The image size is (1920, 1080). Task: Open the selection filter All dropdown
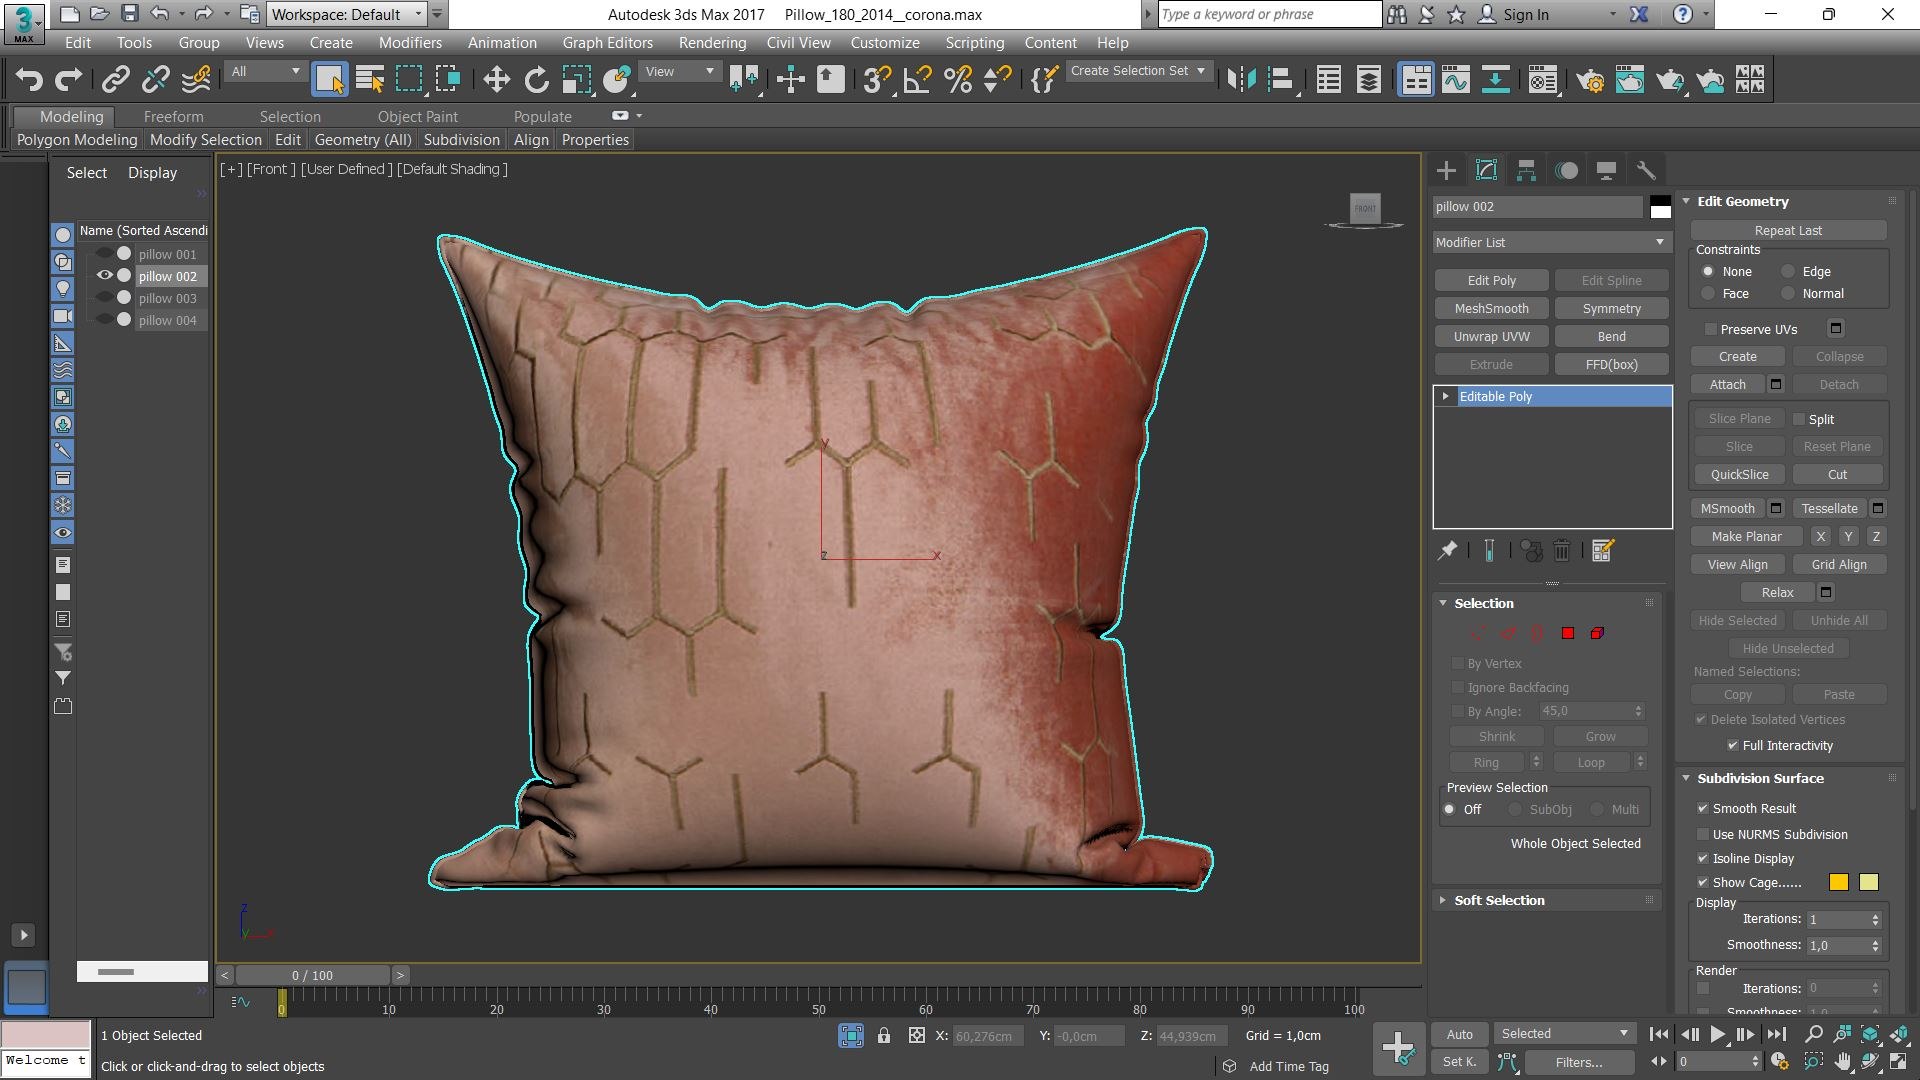pyautogui.click(x=265, y=71)
